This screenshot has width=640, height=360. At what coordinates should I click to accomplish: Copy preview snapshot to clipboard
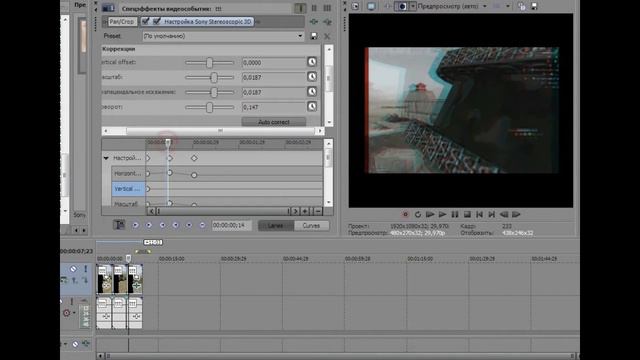522,6
